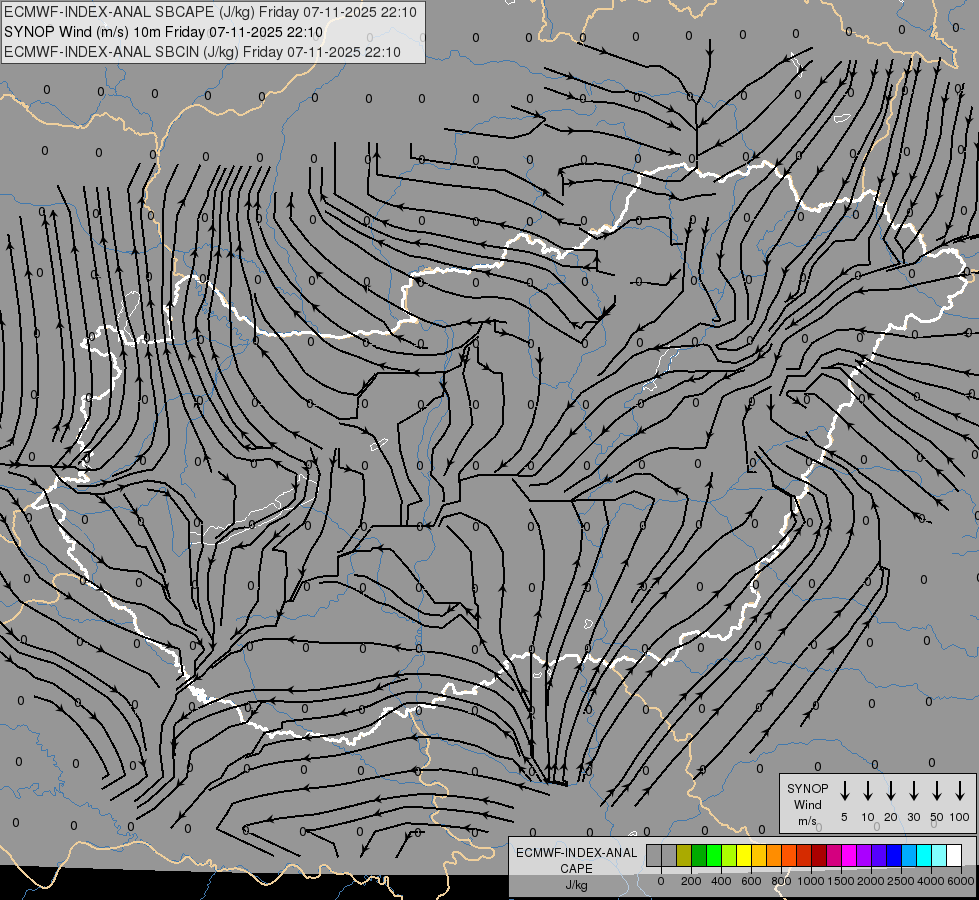Screen dimensions: 979x900
Task: Select the olive CAPE legend swatch
Action: (x=684, y=855)
